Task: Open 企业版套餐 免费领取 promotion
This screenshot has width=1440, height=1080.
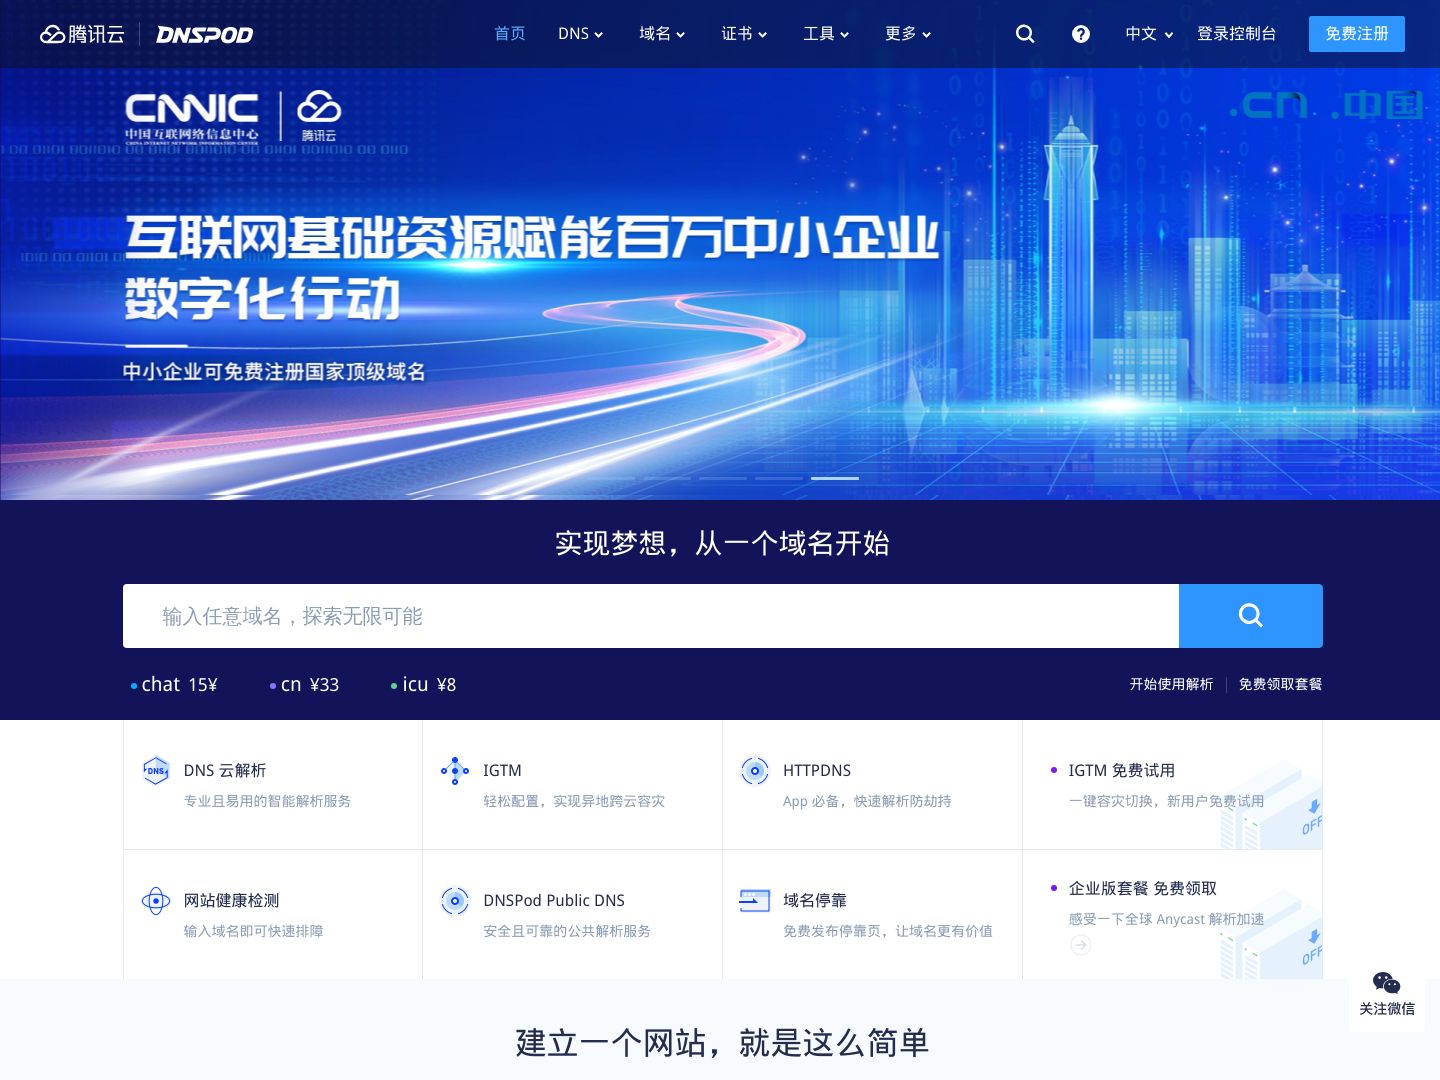Action: [1143, 889]
